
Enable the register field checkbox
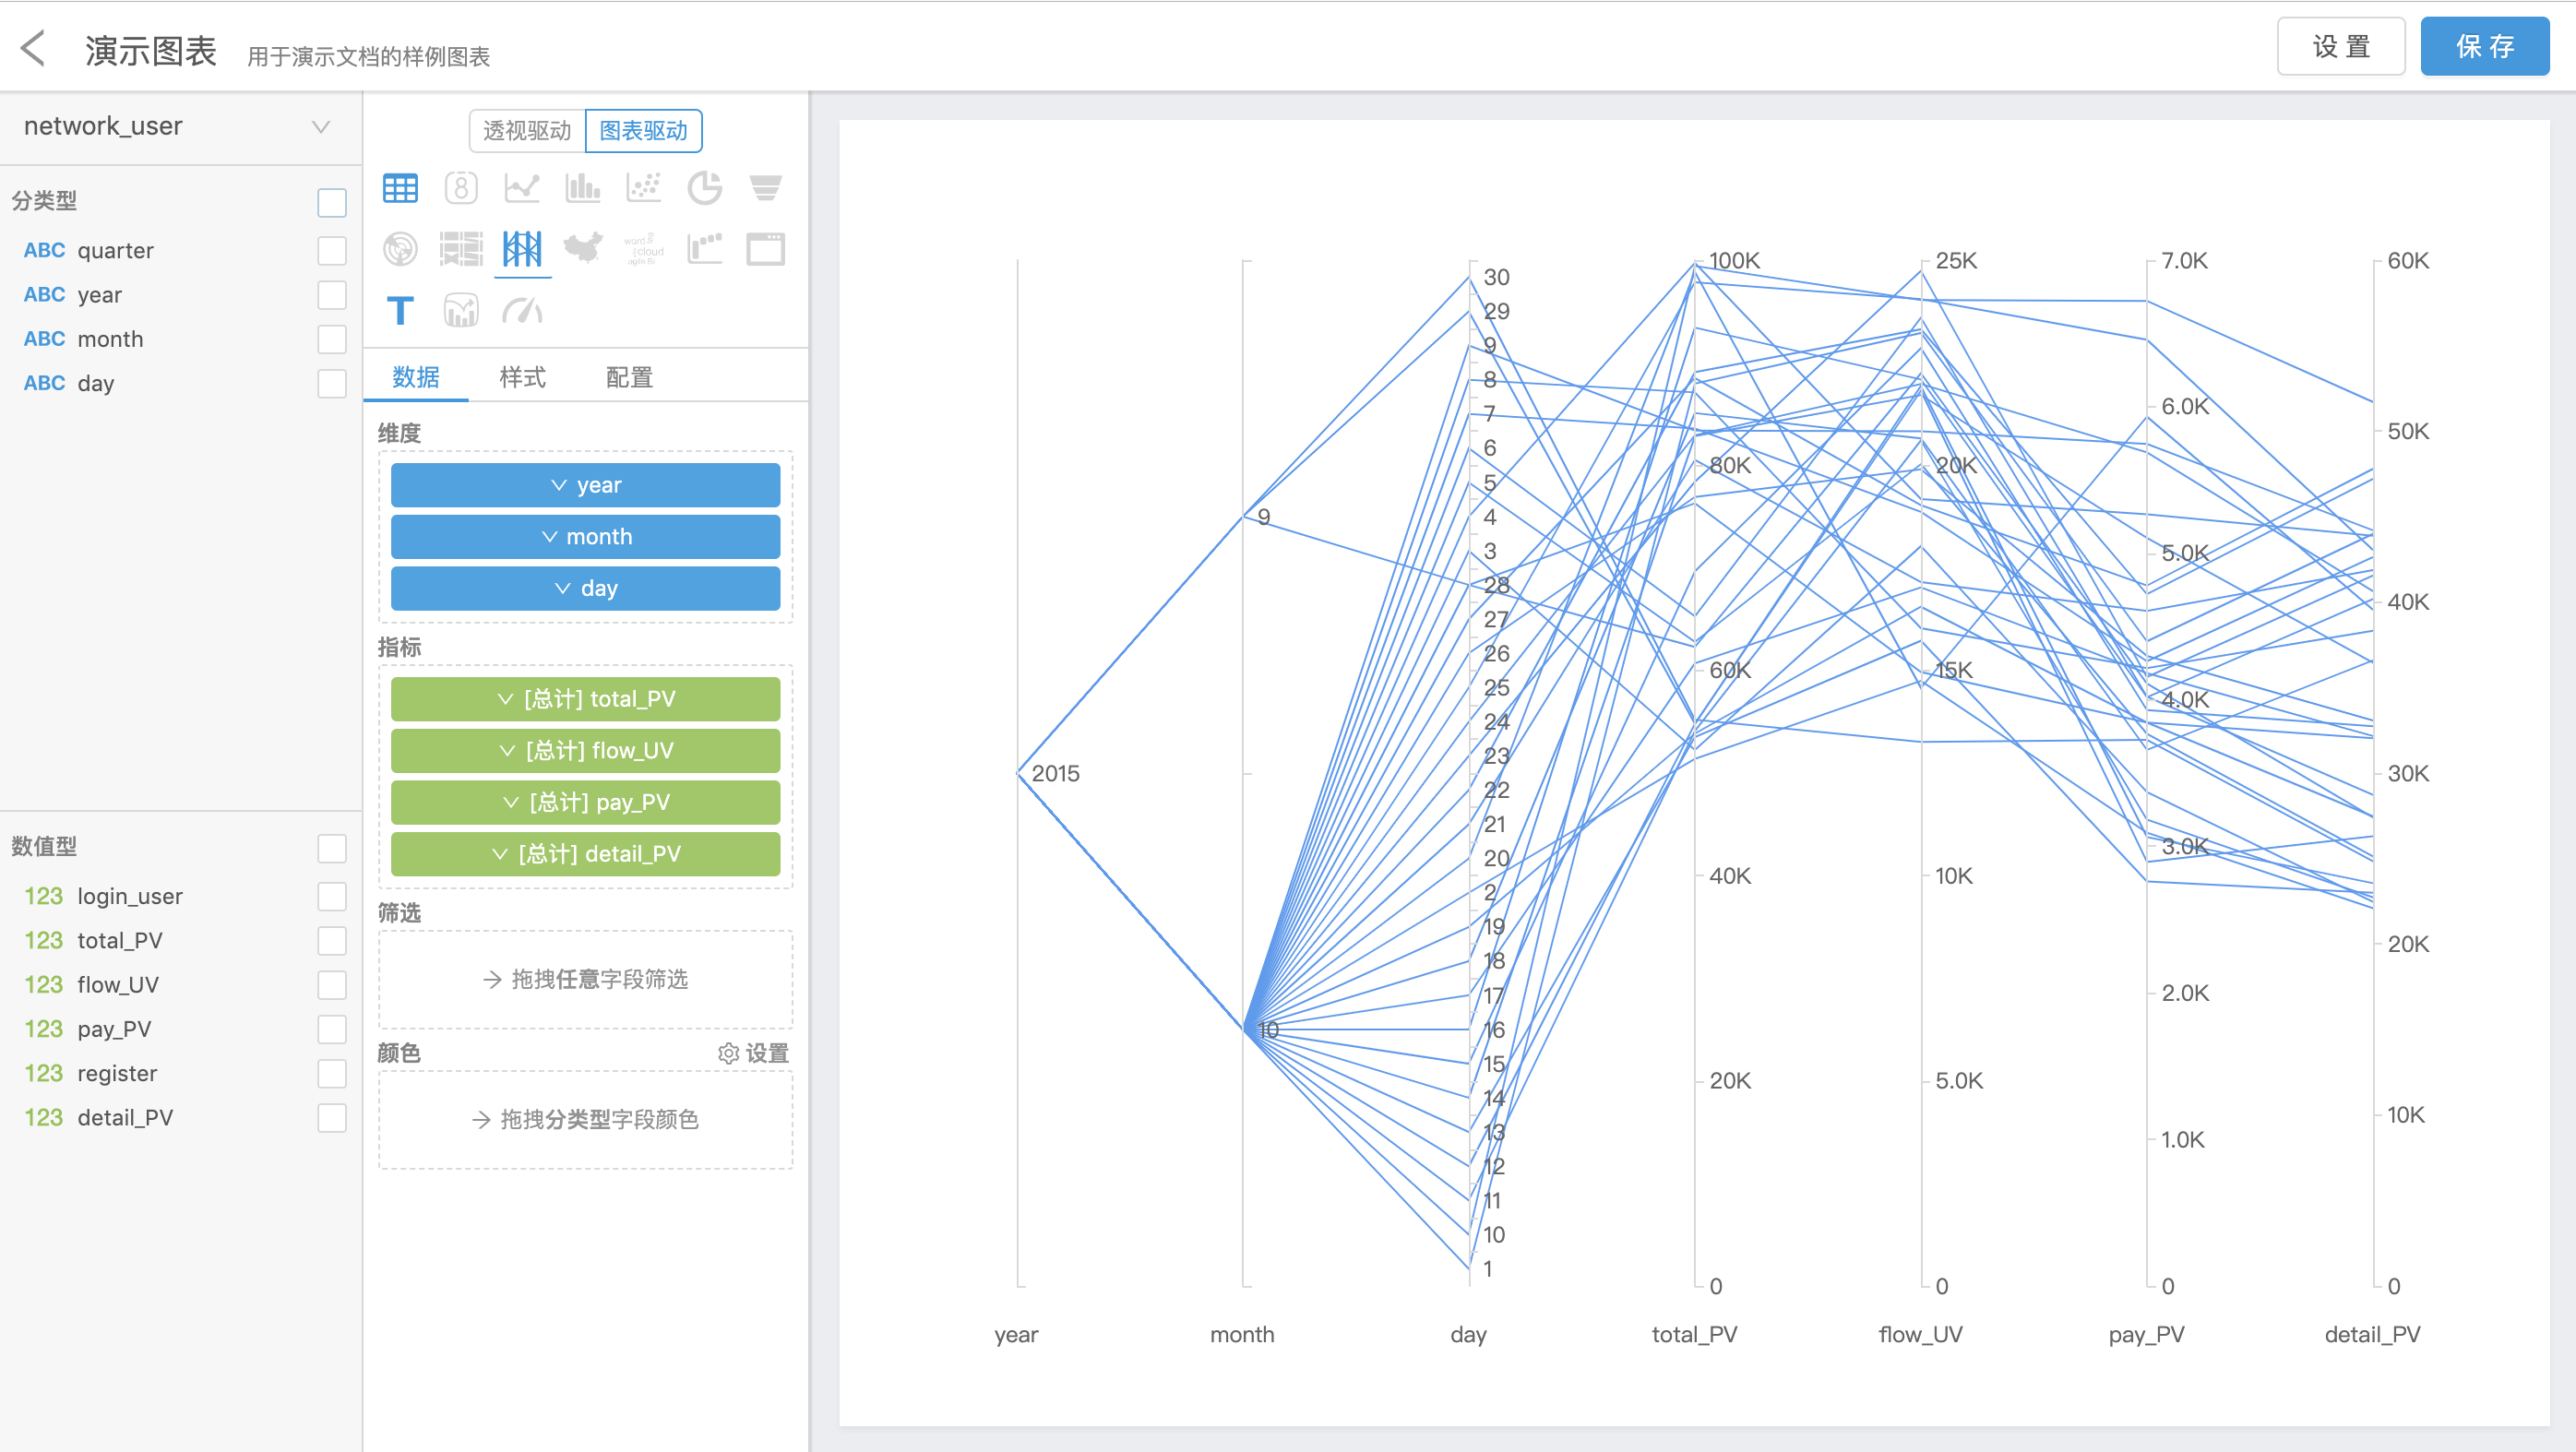pos(332,1073)
